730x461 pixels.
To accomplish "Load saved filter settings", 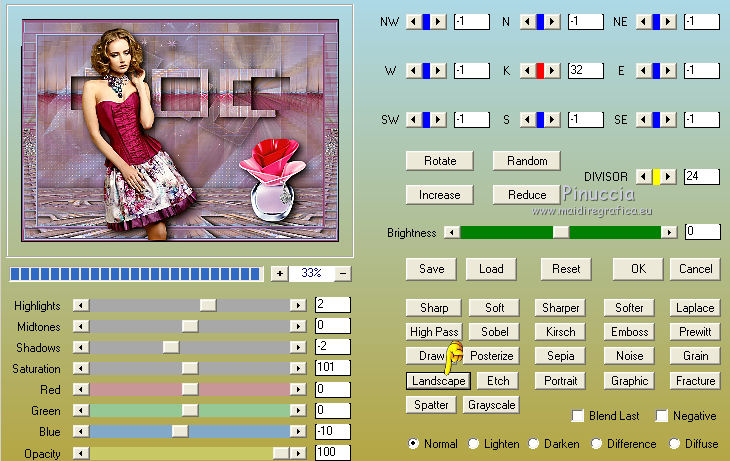I will (491, 269).
